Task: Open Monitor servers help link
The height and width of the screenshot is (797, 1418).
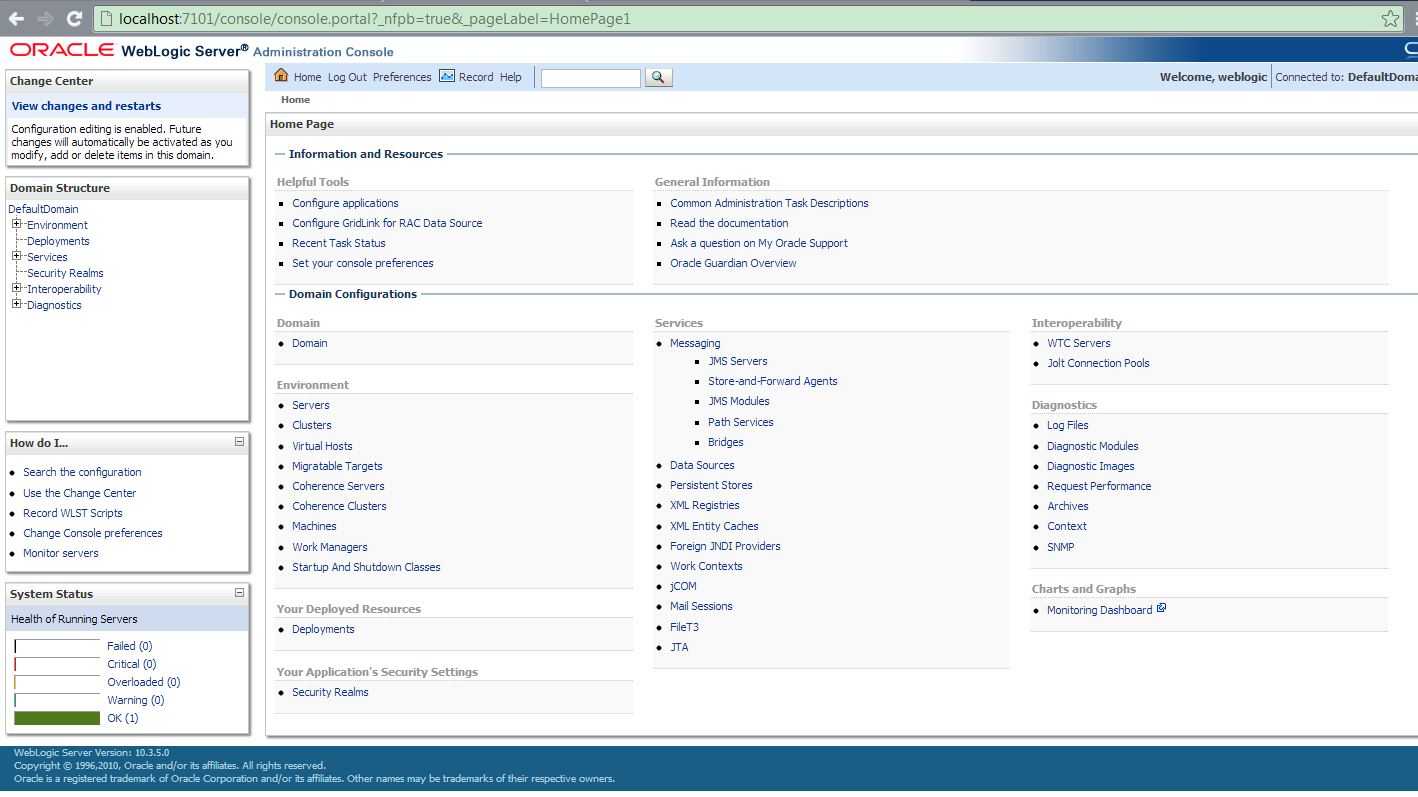Action: coord(61,553)
